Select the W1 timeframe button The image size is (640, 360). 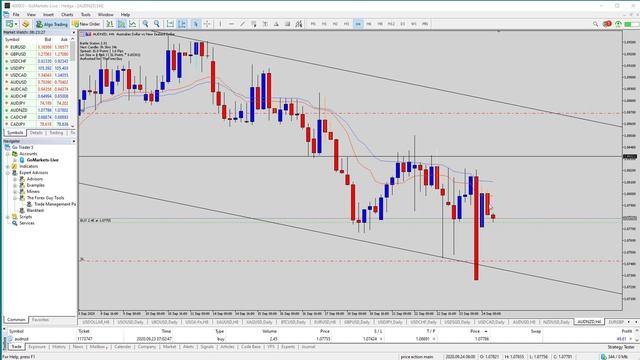click(413, 24)
